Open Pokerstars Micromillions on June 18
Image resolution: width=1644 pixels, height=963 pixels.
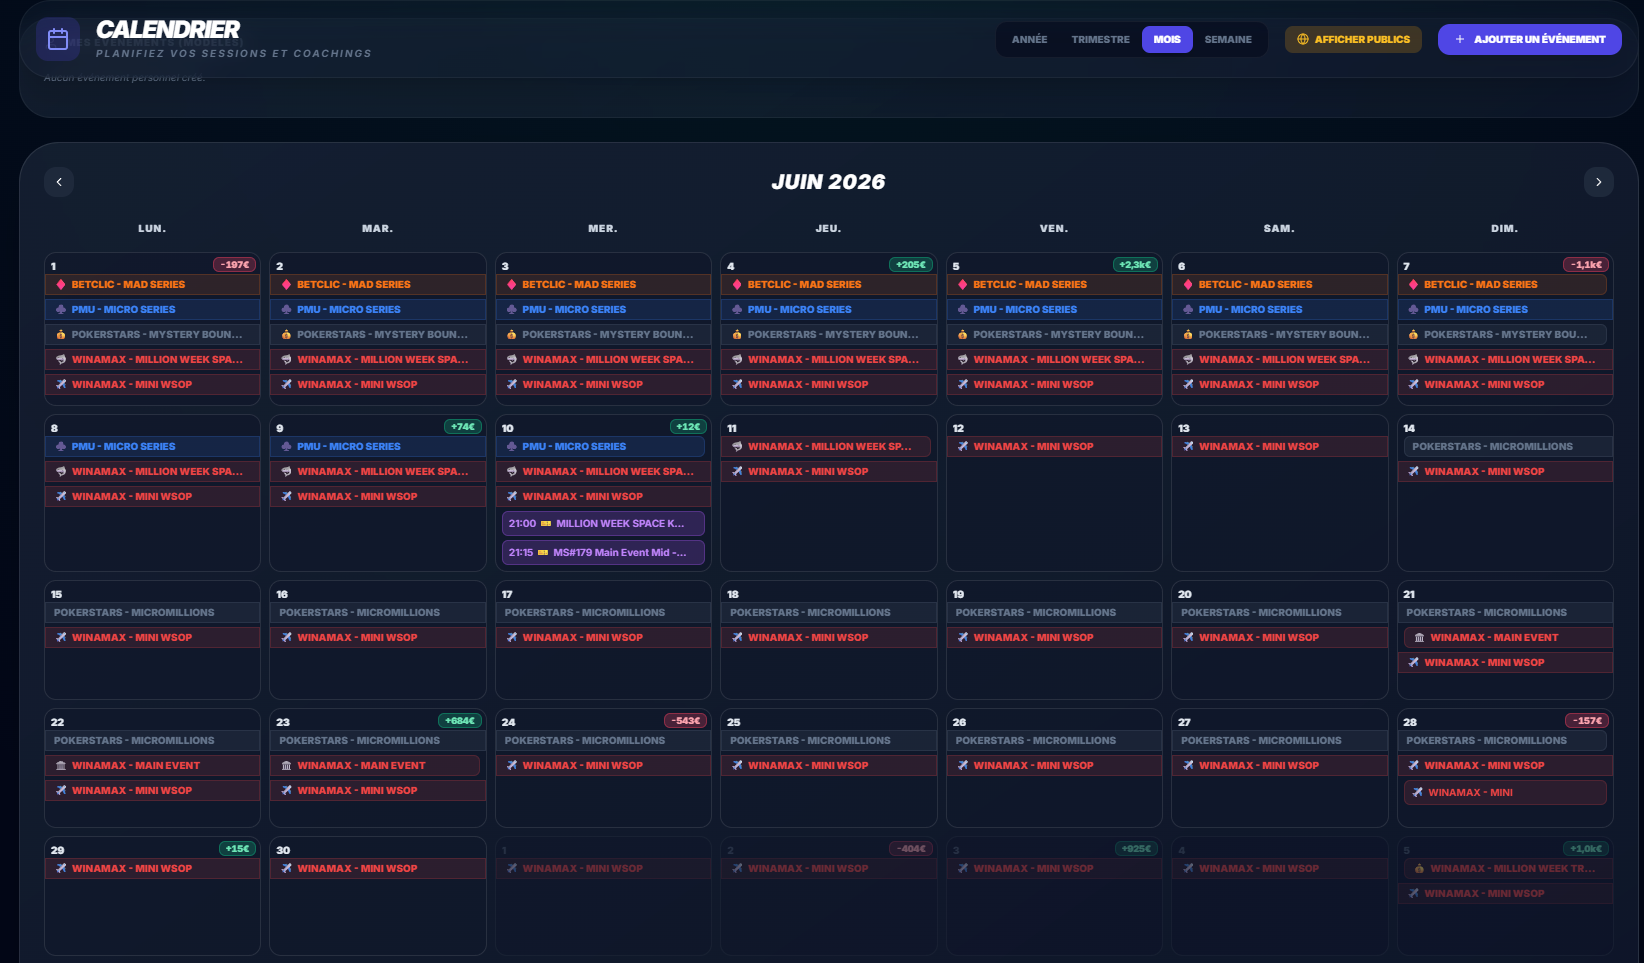pos(829,613)
